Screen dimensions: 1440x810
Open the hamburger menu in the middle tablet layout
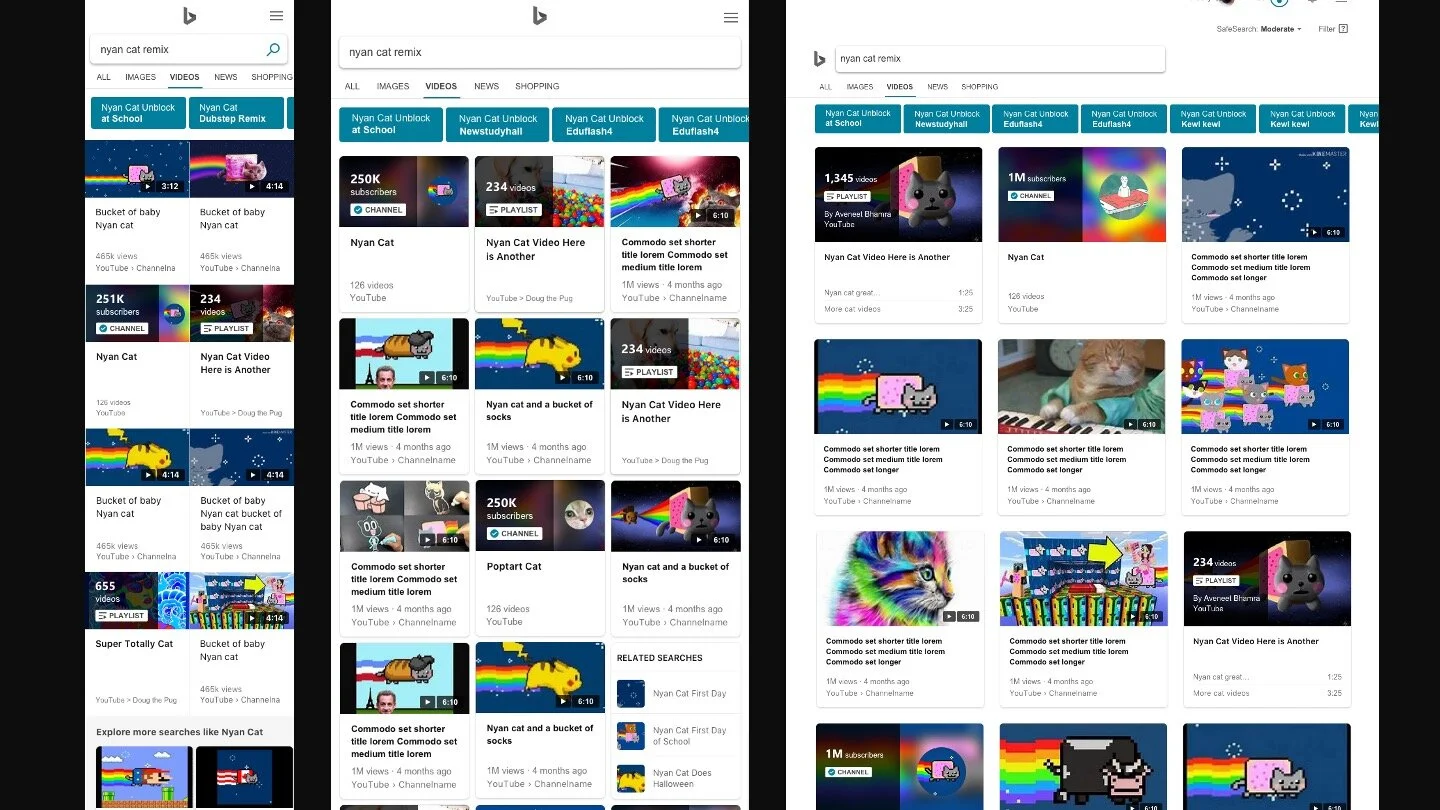[731, 18]
